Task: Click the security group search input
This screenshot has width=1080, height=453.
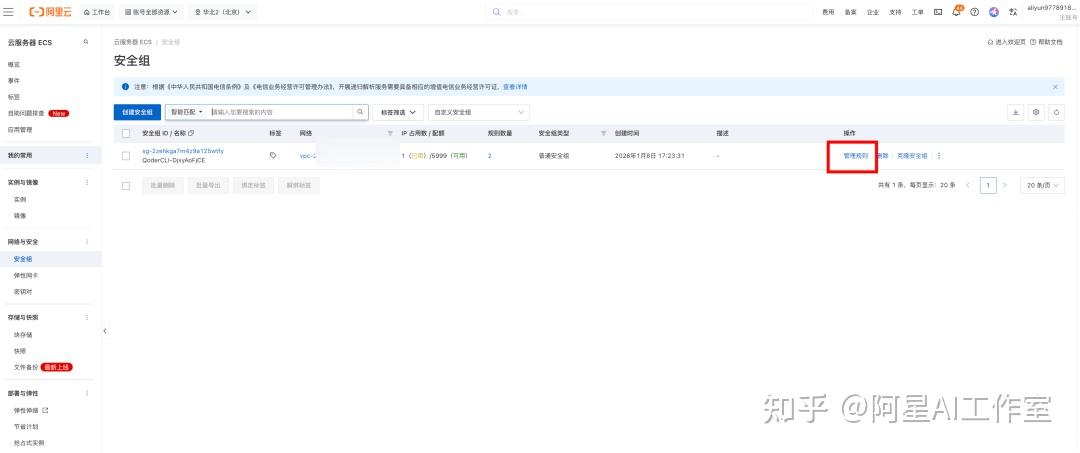Action: pyautogui.click(x=281, y=112)
